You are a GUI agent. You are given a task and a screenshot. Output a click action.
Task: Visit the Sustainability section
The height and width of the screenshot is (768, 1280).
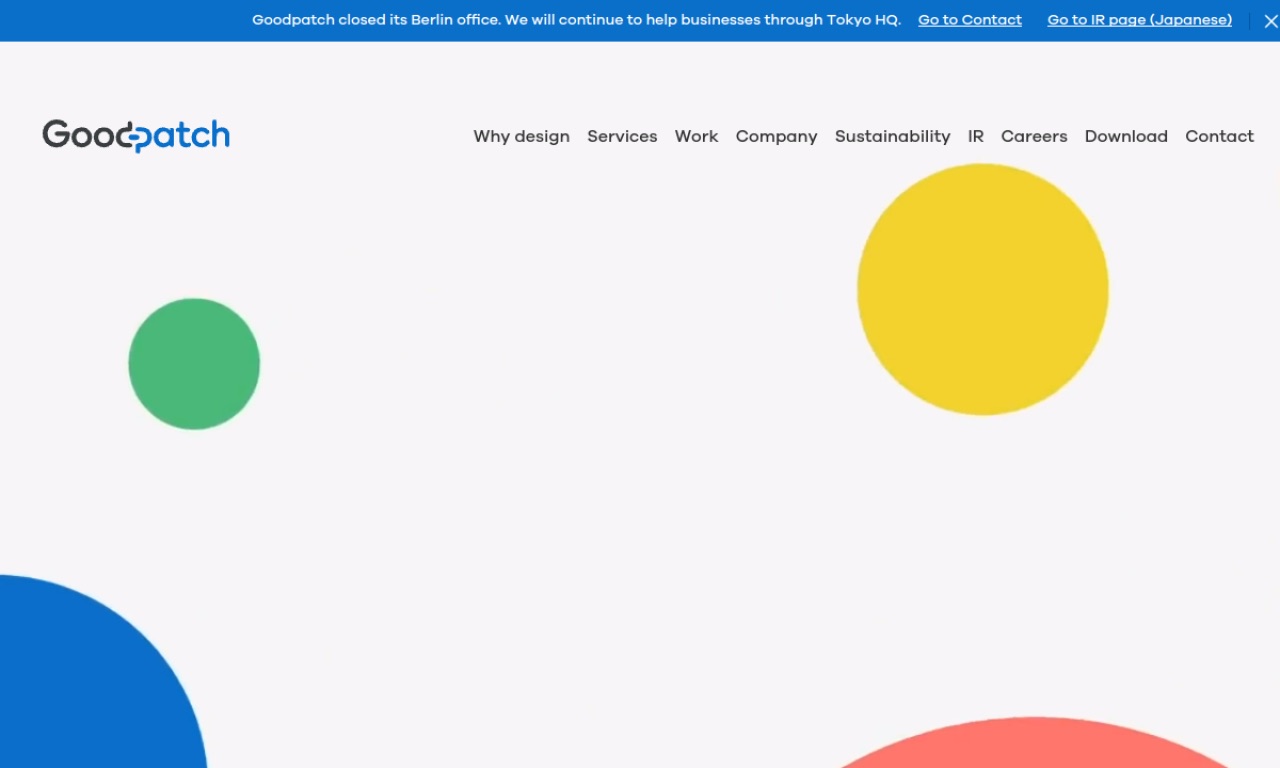[893, 136]
